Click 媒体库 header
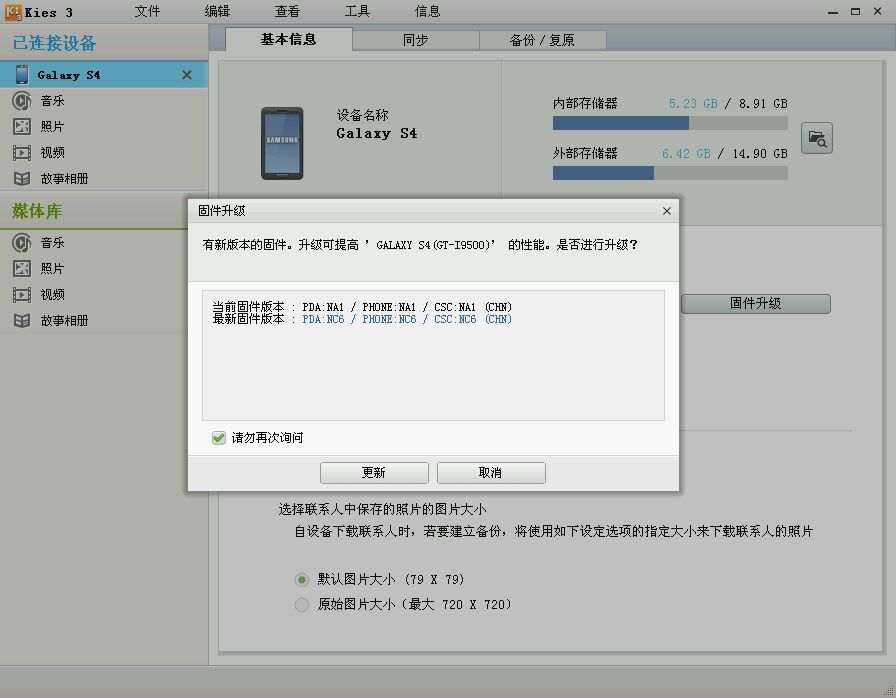 point(37,211)
